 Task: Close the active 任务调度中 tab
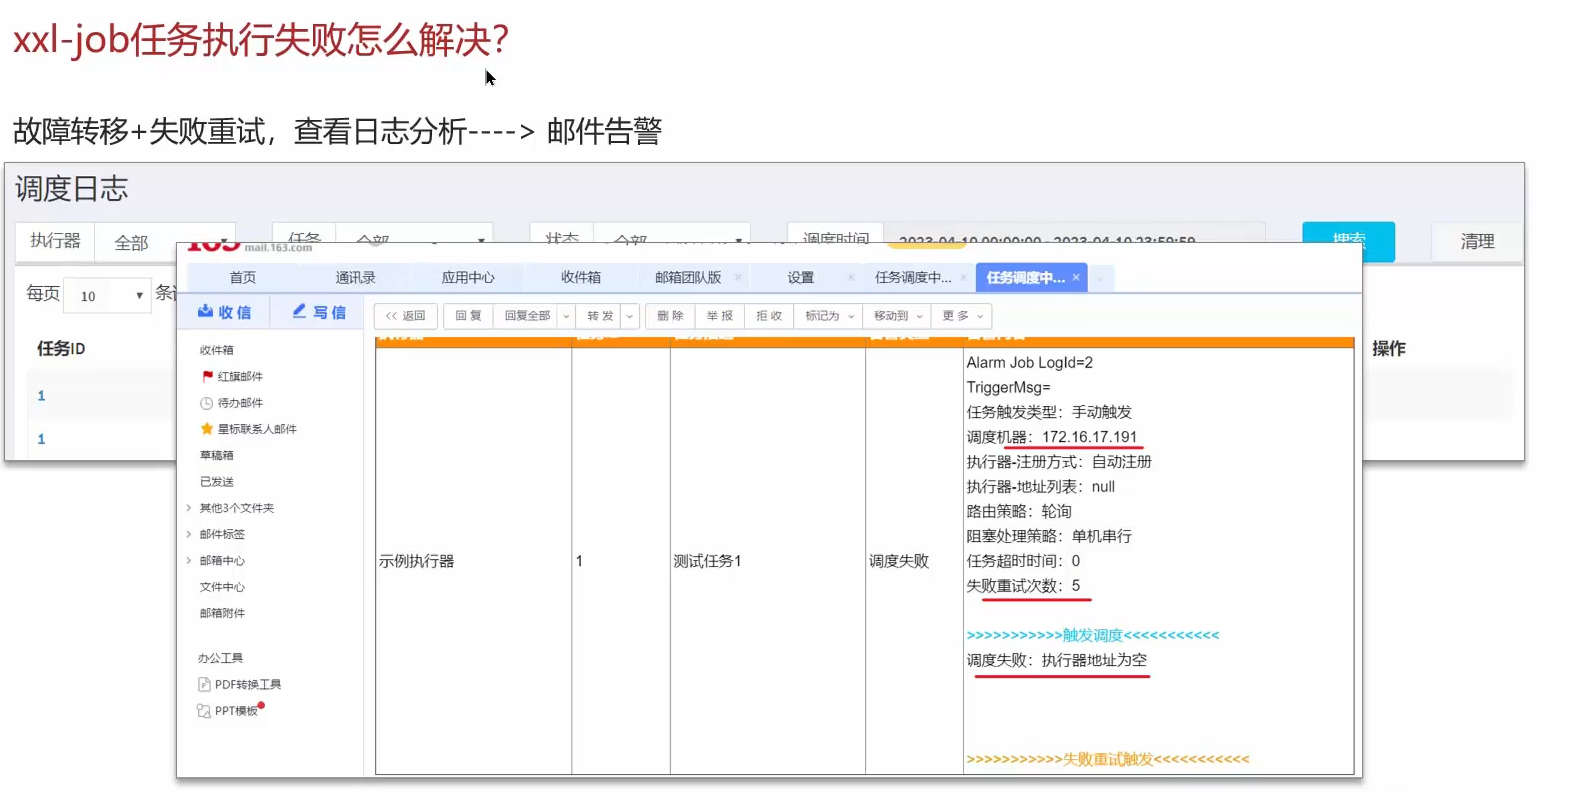point(1076,278)
